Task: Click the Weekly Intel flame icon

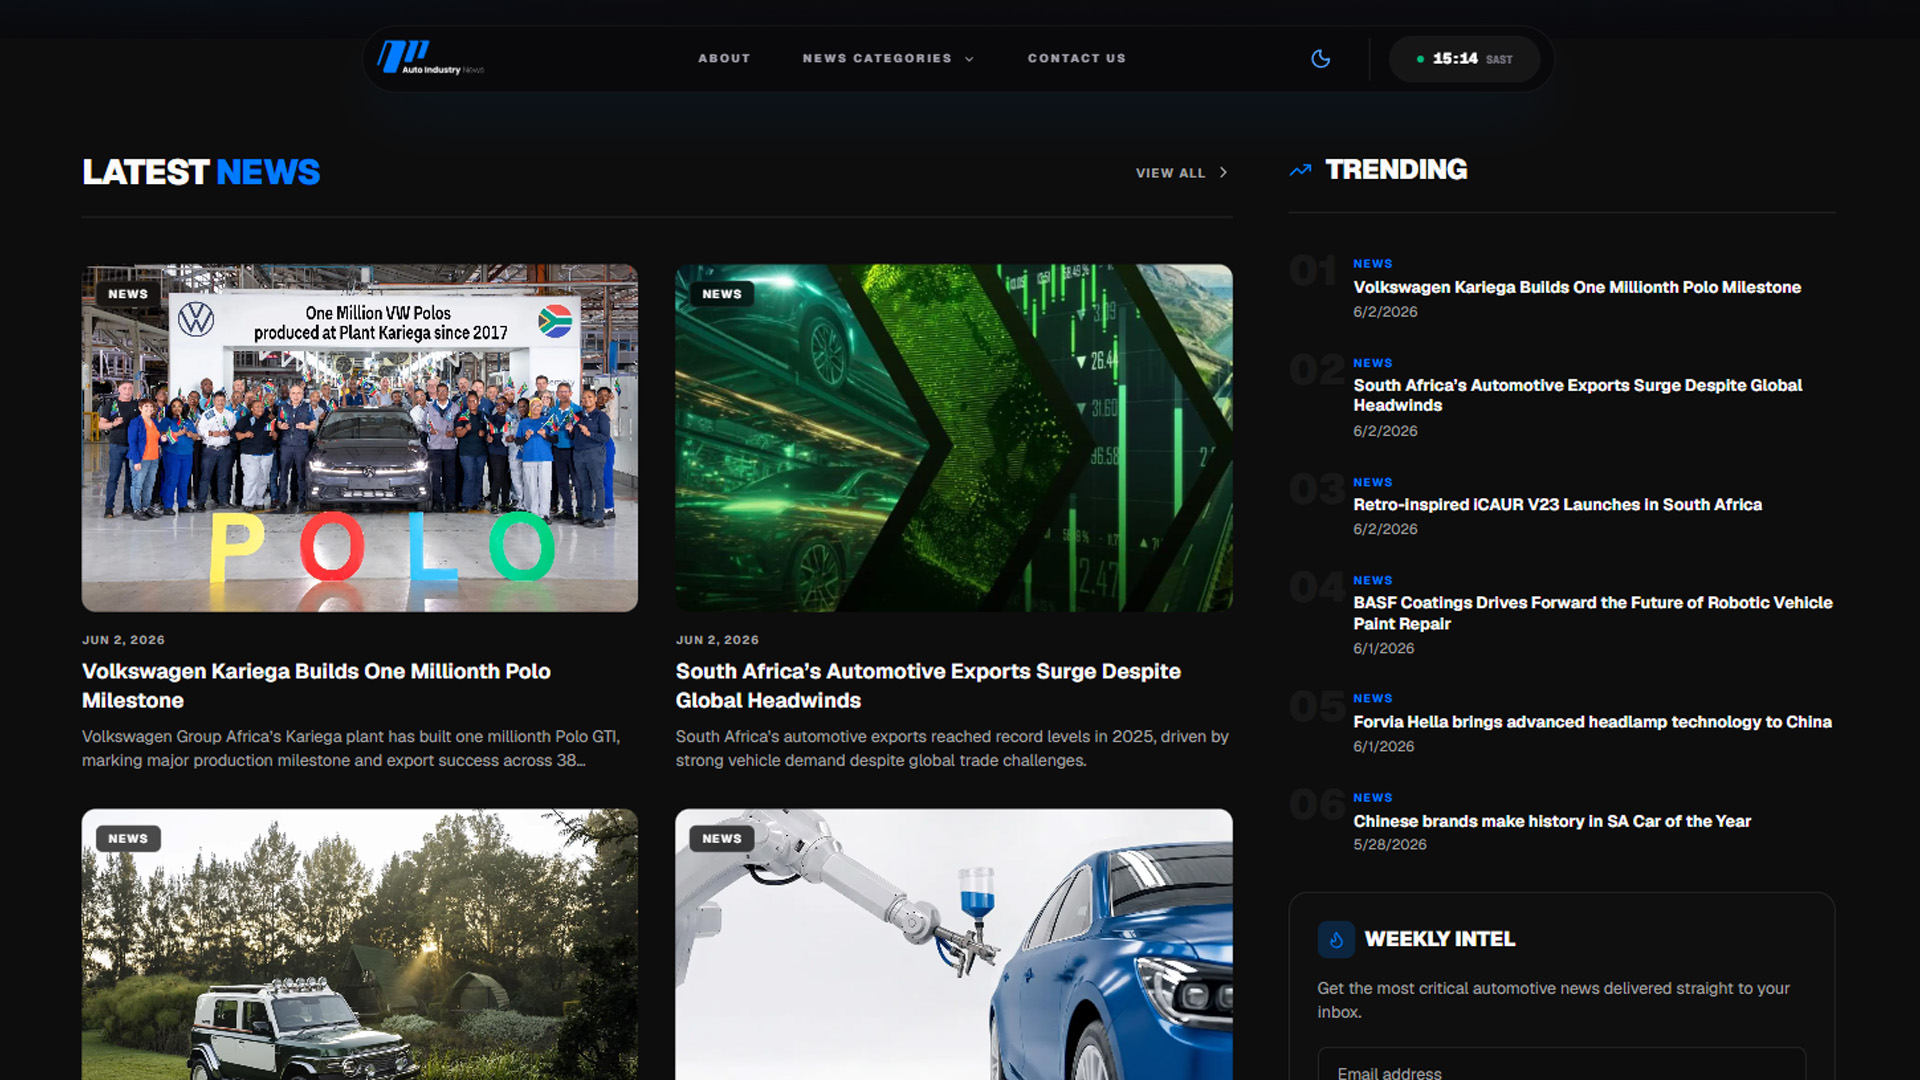Action: click(x=1336, y=940)
